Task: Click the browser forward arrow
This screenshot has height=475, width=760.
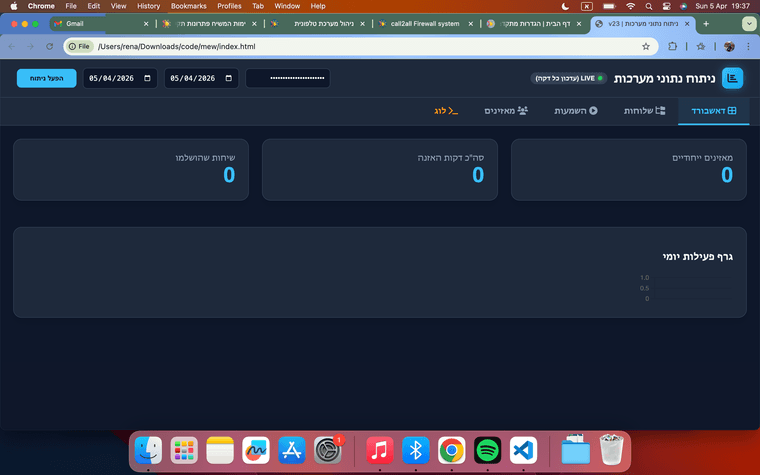Action: coord(31,47)
